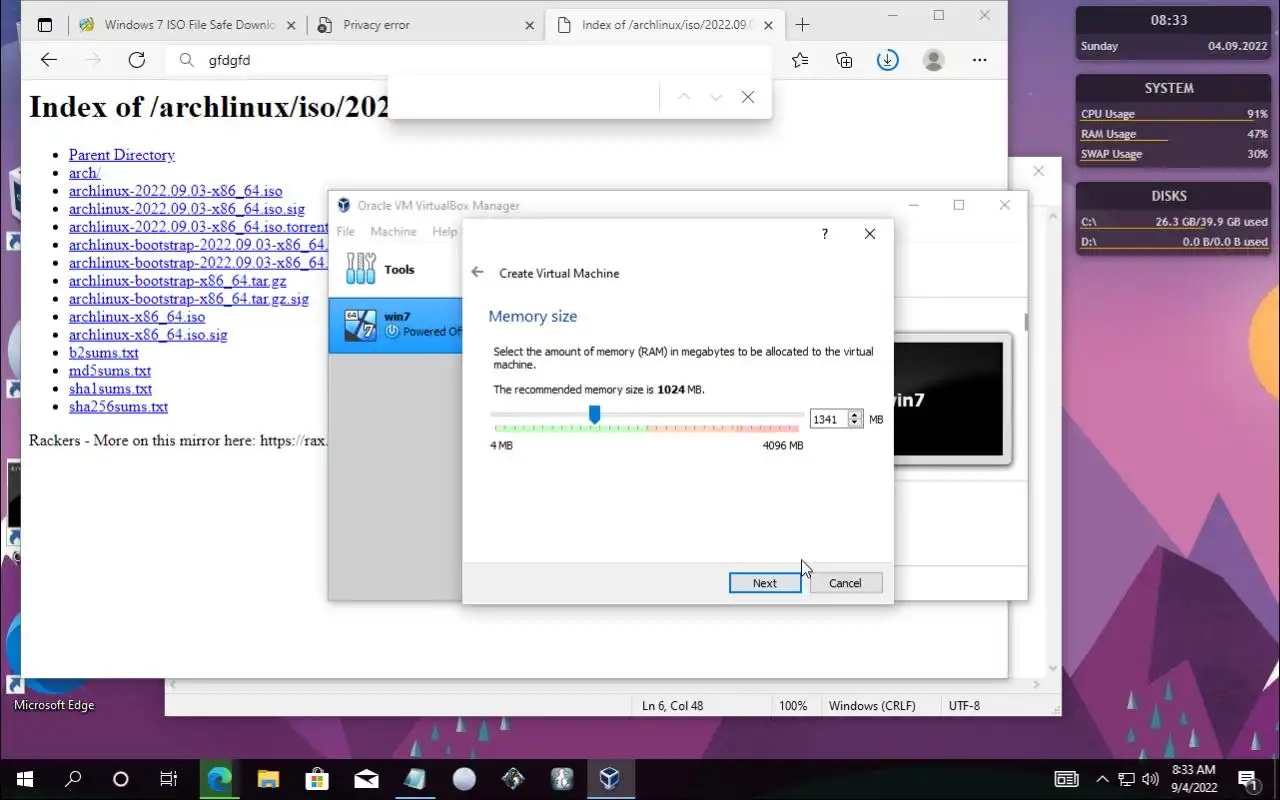This screenshot has width=1280, height=800.
Task: Open a new tab in Edge
Action: coord(802,25)
